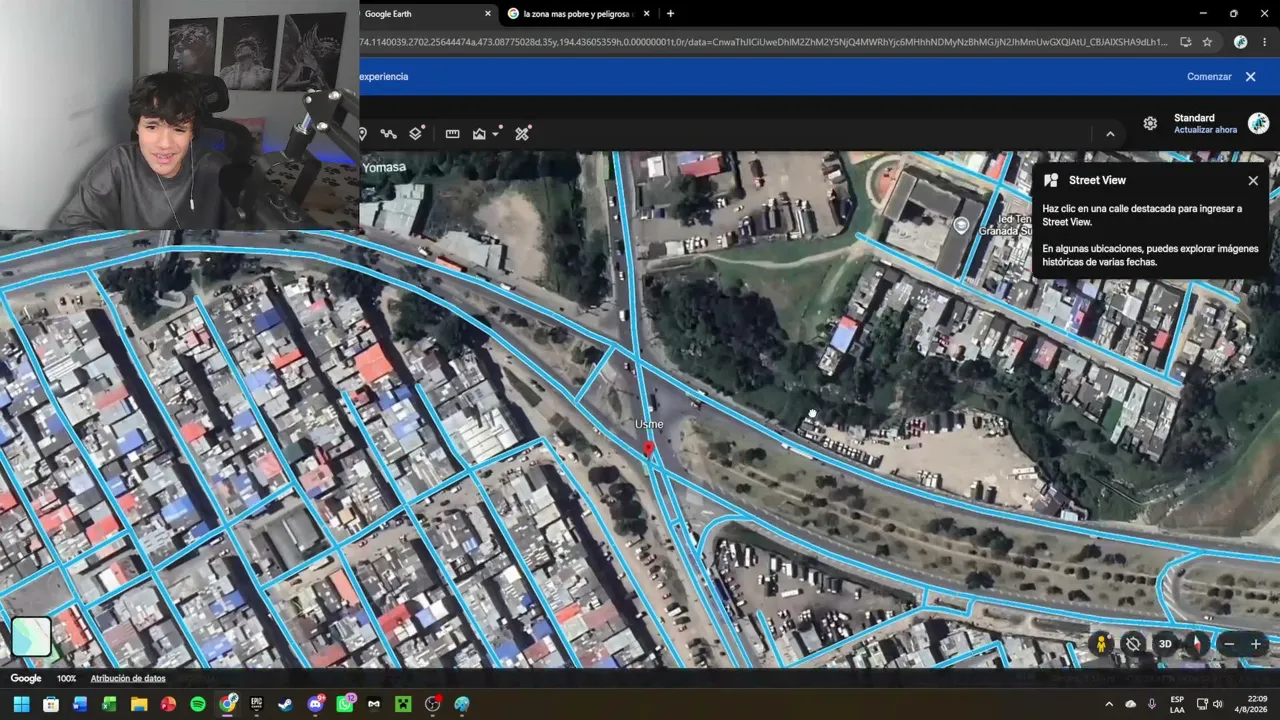This screenshot has height=720, width=1280.
Task: Zoom in with the plus button
Action: [x=1256, y=644]
